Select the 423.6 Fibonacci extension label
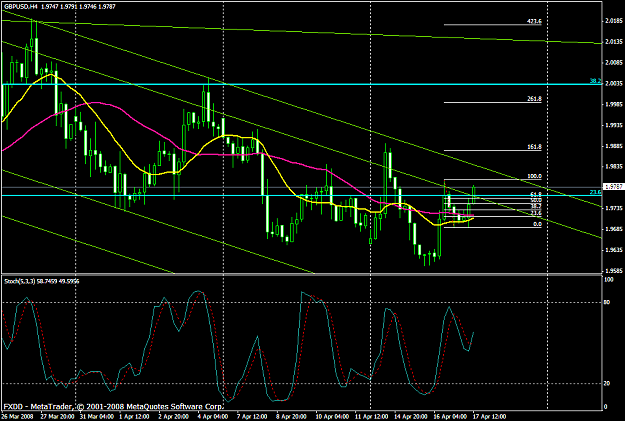 (x=534, y=21)
